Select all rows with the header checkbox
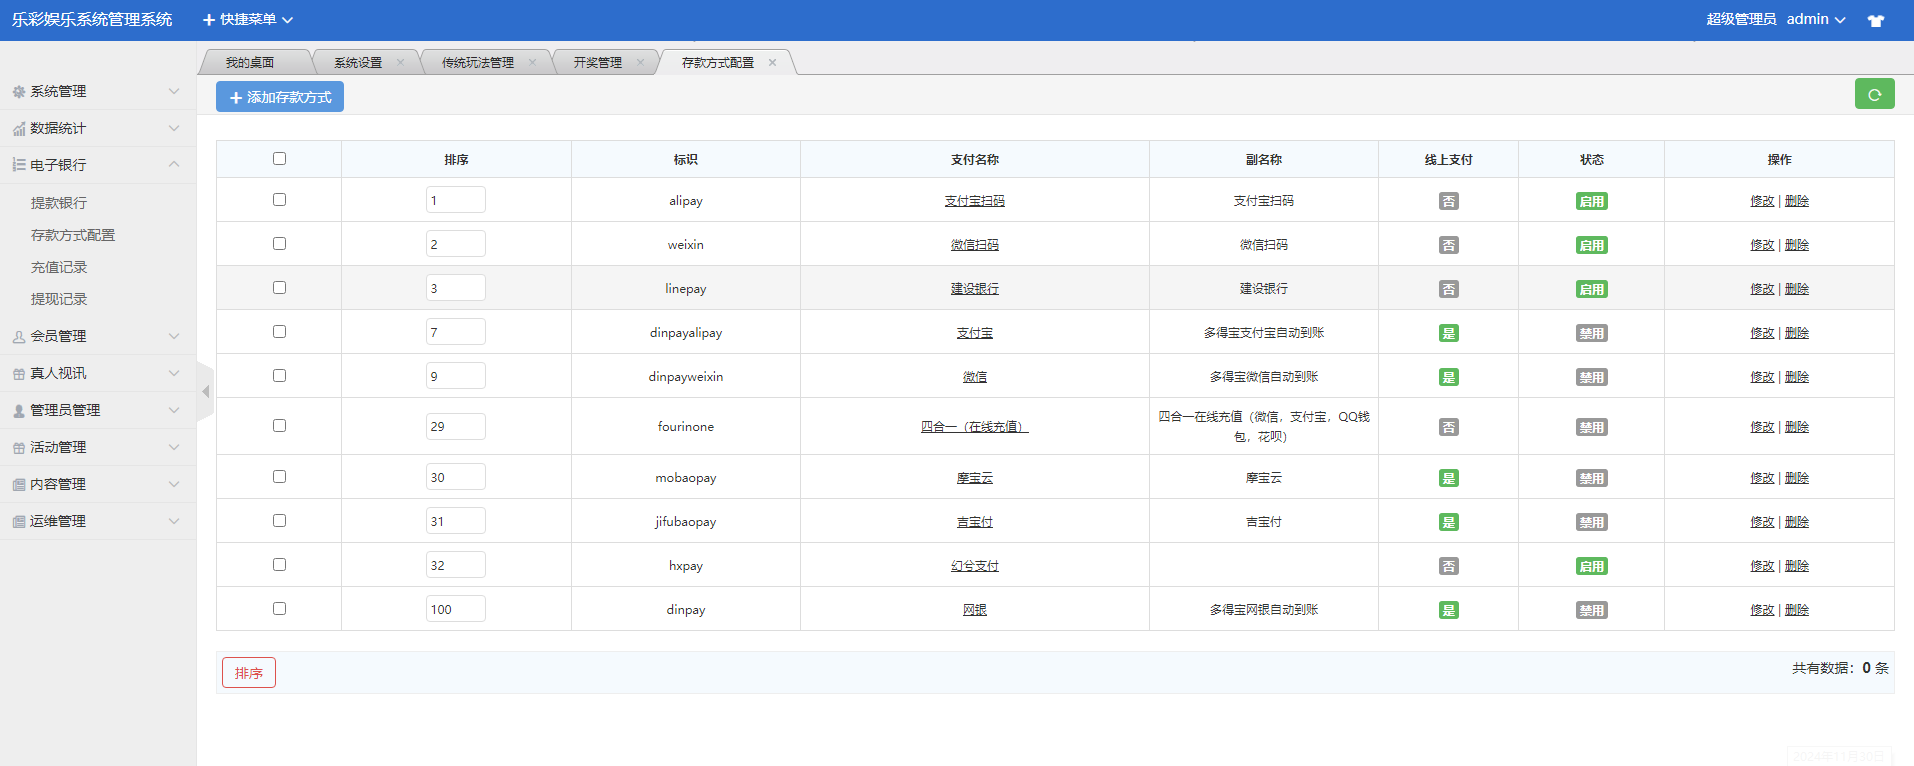 pyautogui.click(x=279, y=159)
